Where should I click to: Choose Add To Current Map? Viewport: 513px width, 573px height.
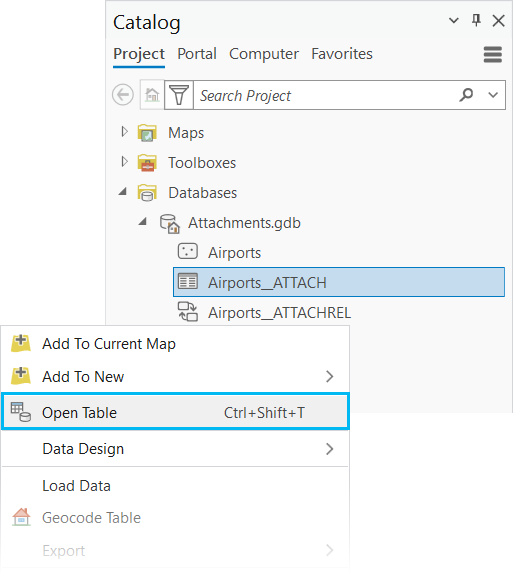tap(175, 344)
